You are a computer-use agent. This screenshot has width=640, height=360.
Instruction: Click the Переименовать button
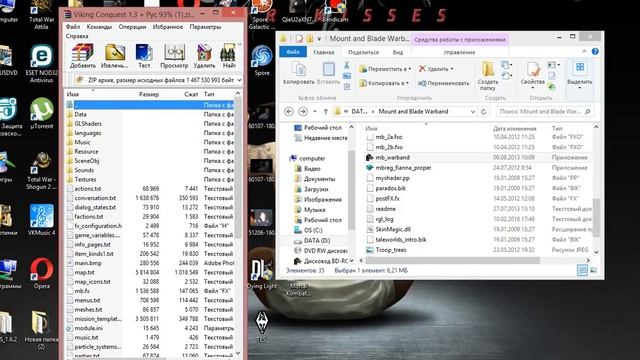[443, 83]
